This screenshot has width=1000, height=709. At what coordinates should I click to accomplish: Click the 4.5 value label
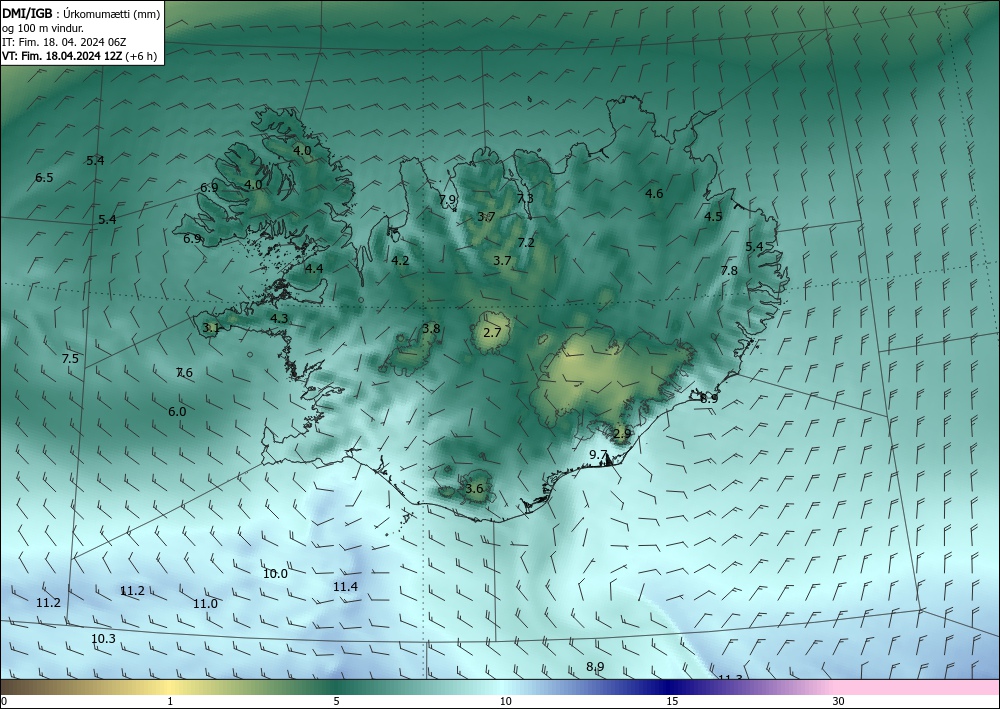pyautogui.click(x=713, y=217)
